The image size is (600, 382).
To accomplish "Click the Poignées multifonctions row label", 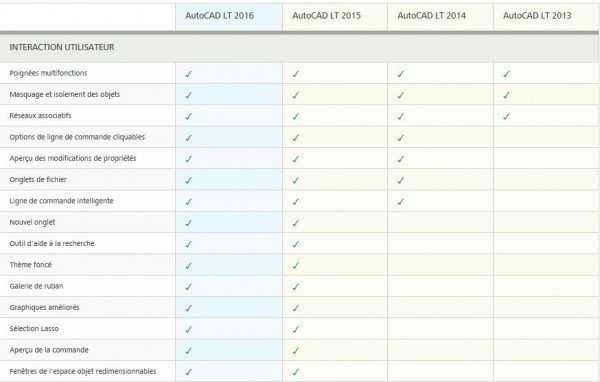I will pos(48,73).
